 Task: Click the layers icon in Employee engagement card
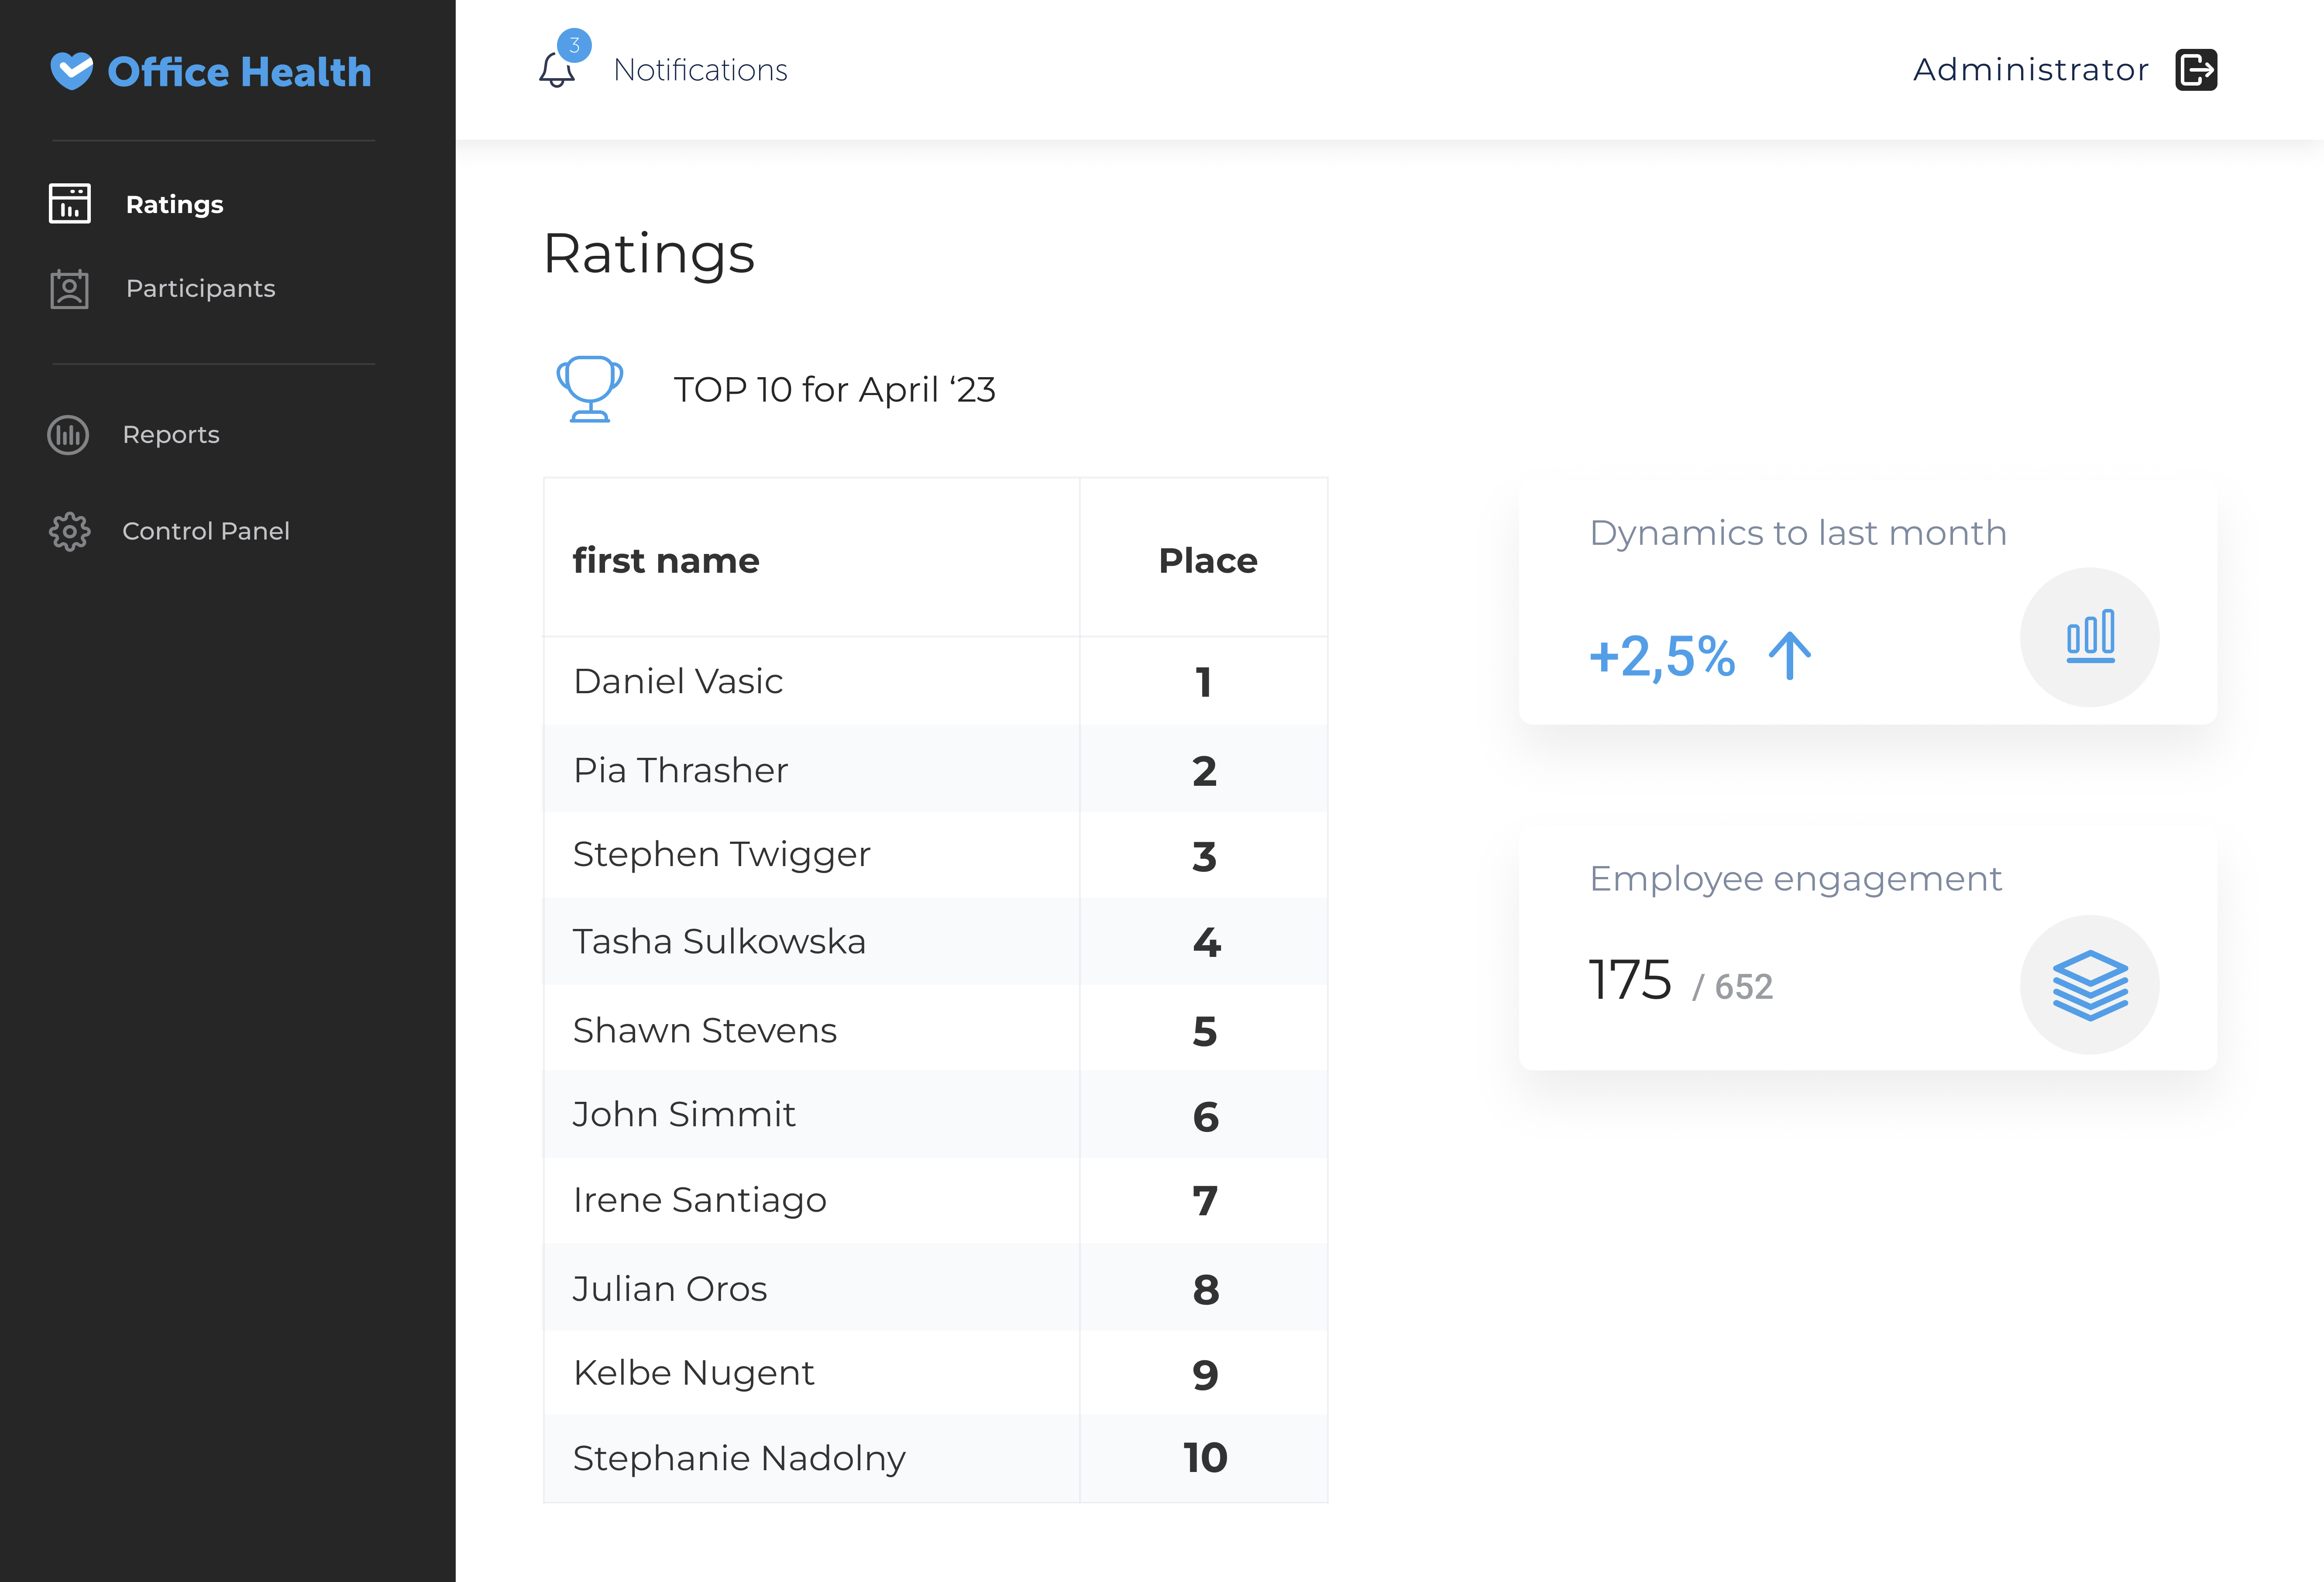point(2090,985)
